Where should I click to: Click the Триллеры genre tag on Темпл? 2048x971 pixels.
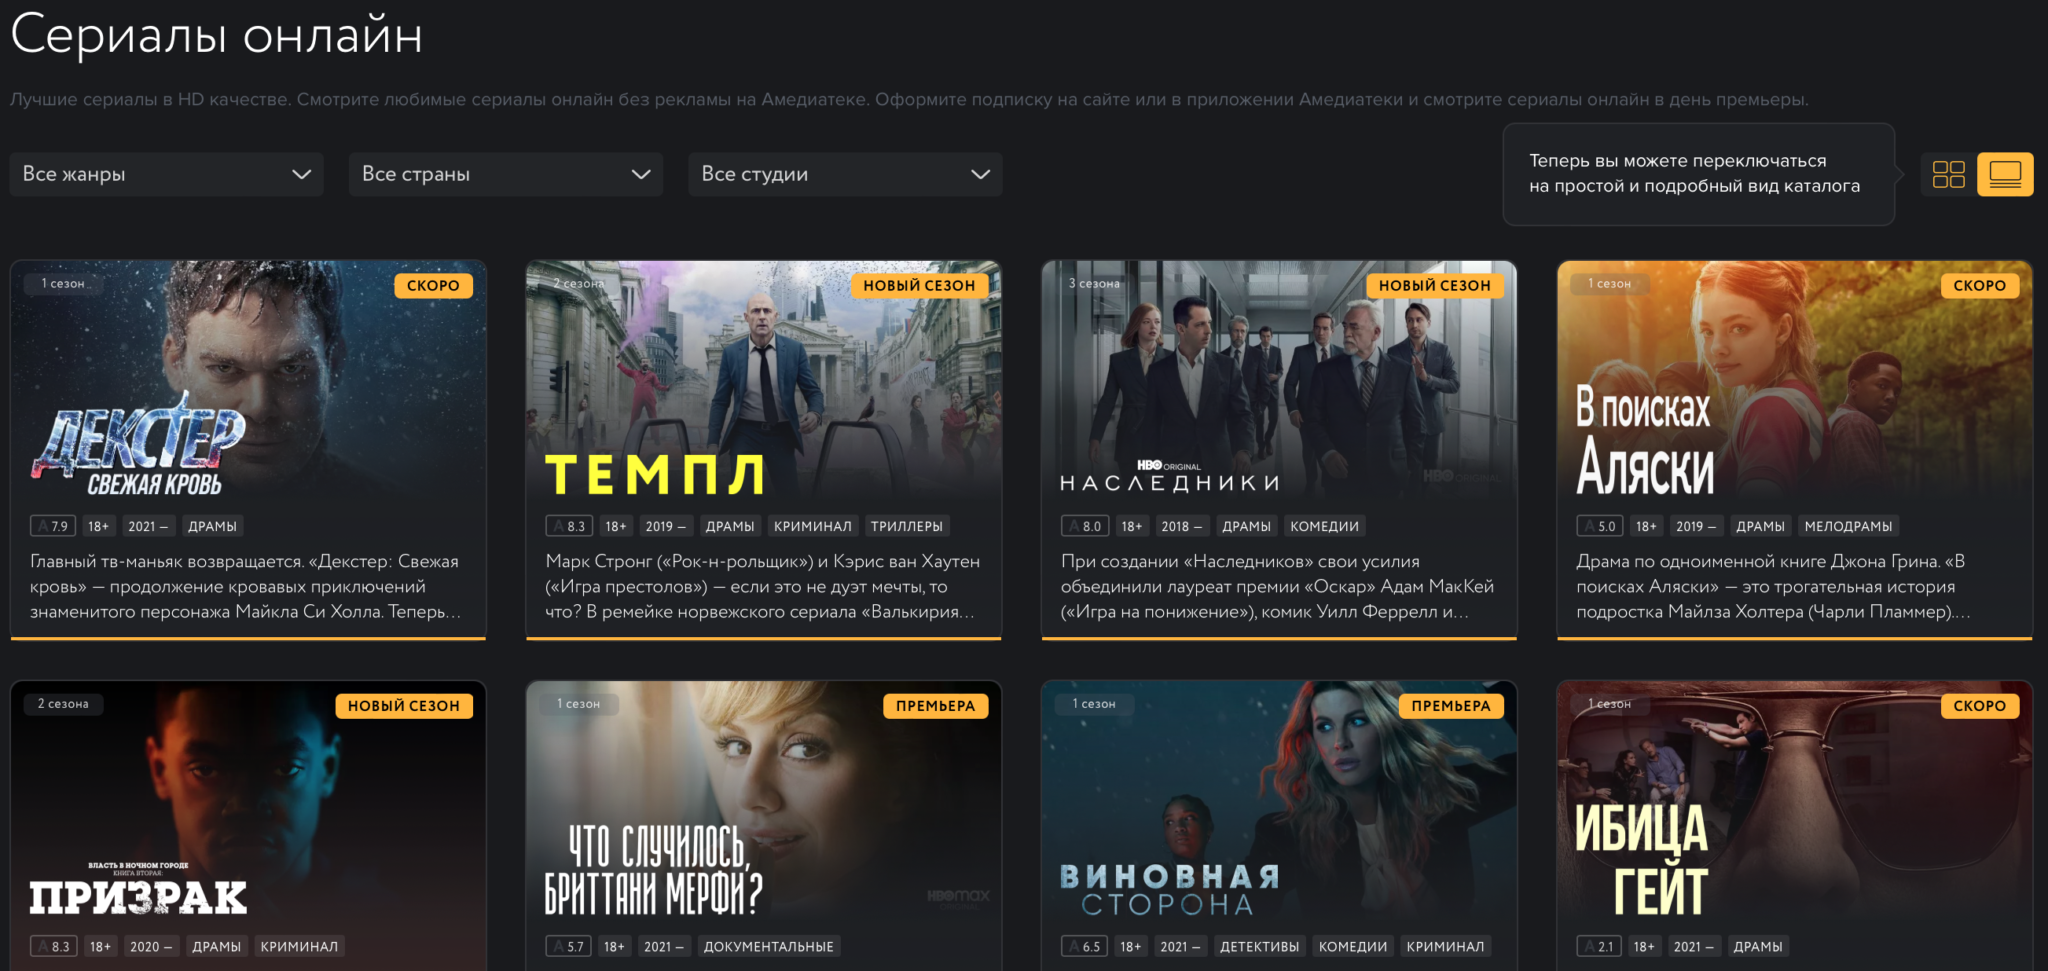pyautogui.click(x=907, y=526)
